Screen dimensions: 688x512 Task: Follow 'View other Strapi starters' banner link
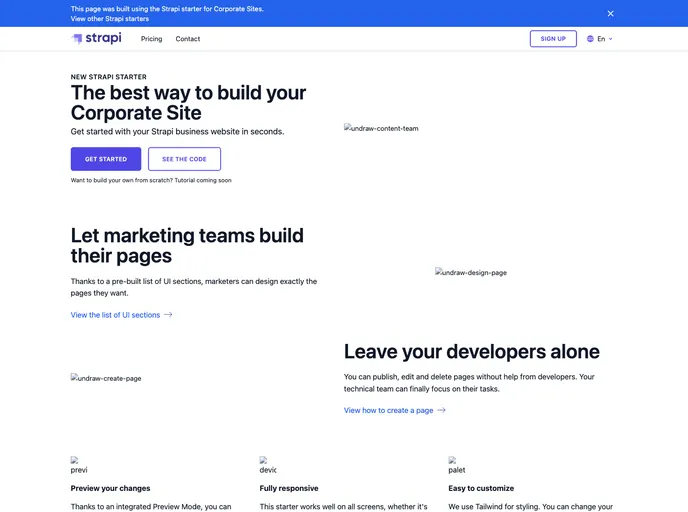pos(110,19)
